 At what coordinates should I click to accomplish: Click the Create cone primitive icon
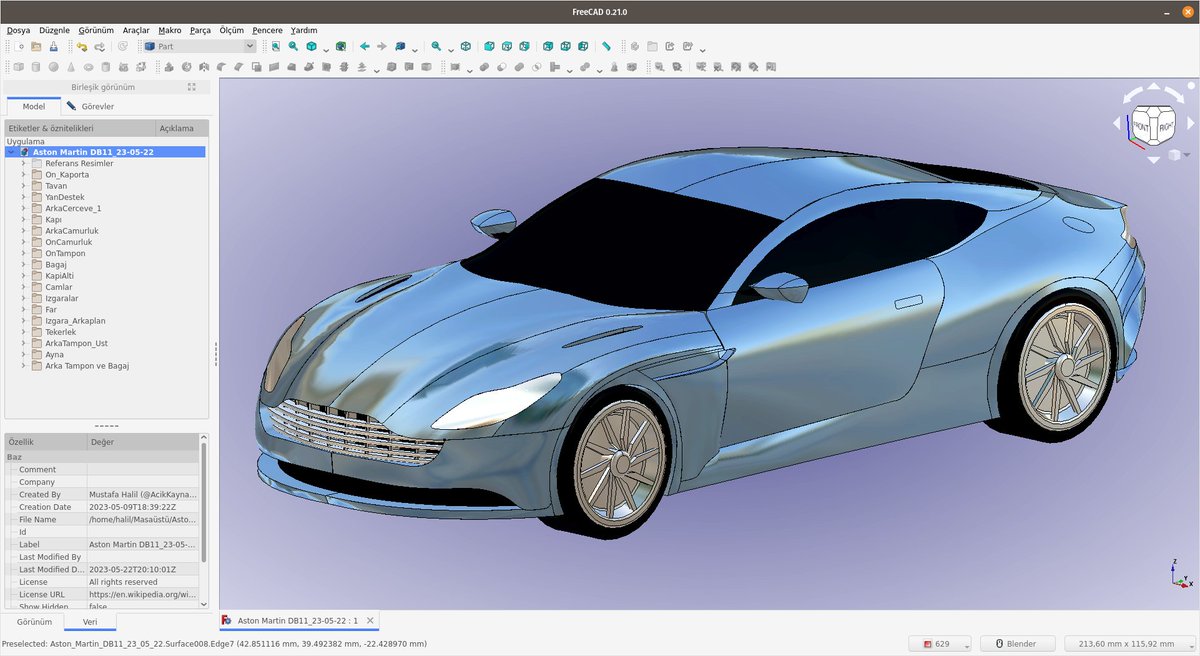[71, 67]
